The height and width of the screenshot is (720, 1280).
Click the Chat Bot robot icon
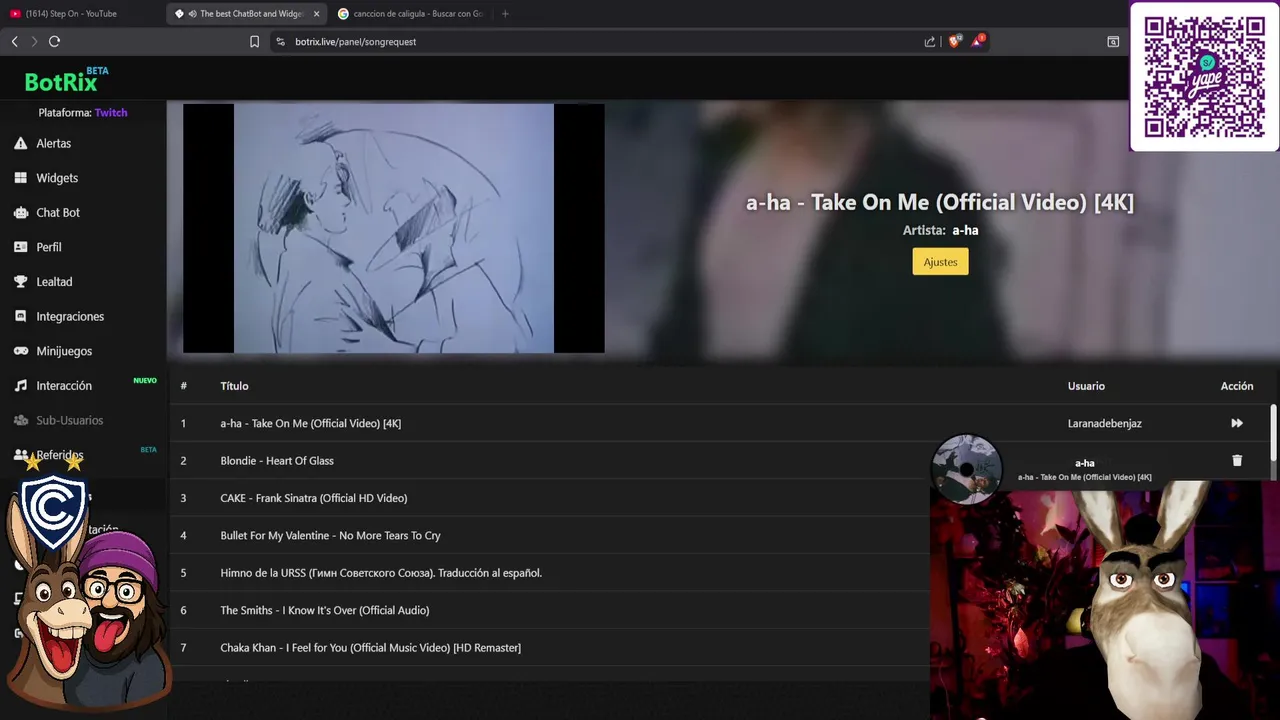click(20, 212)
